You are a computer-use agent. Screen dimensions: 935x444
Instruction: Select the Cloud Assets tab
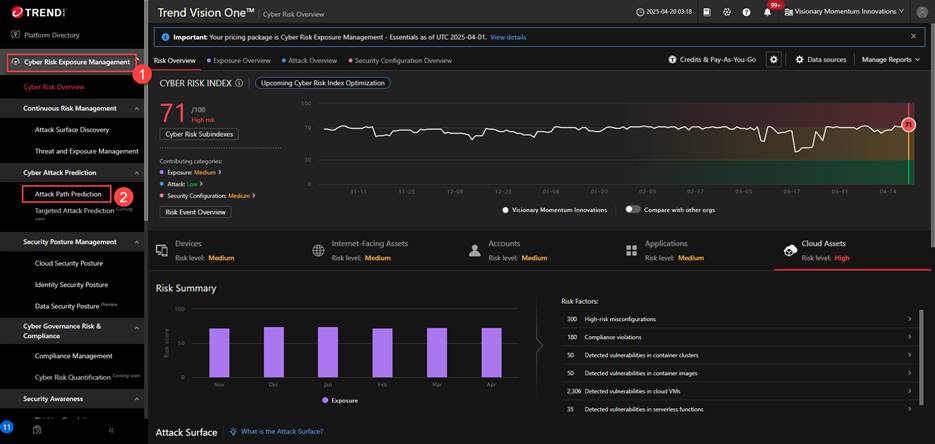pos(852,250)
